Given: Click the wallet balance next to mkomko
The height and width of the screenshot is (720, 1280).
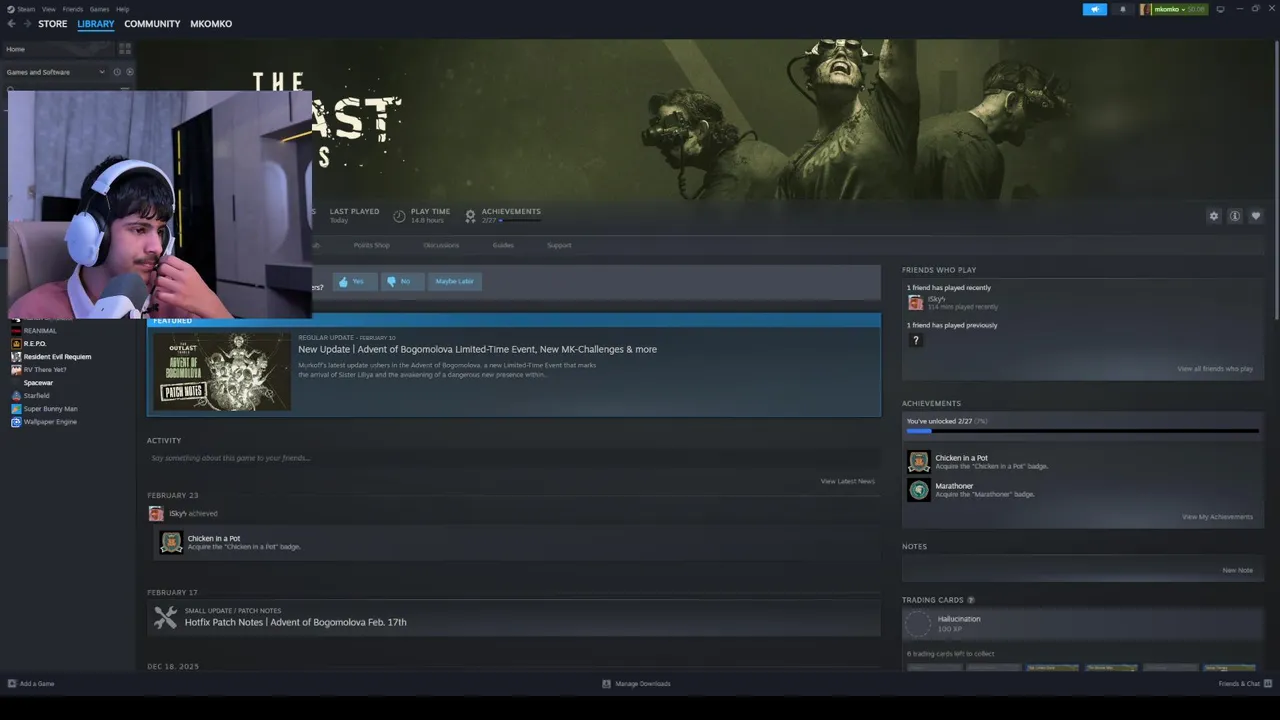Looking at the screenshot, I should (1196, 9).
